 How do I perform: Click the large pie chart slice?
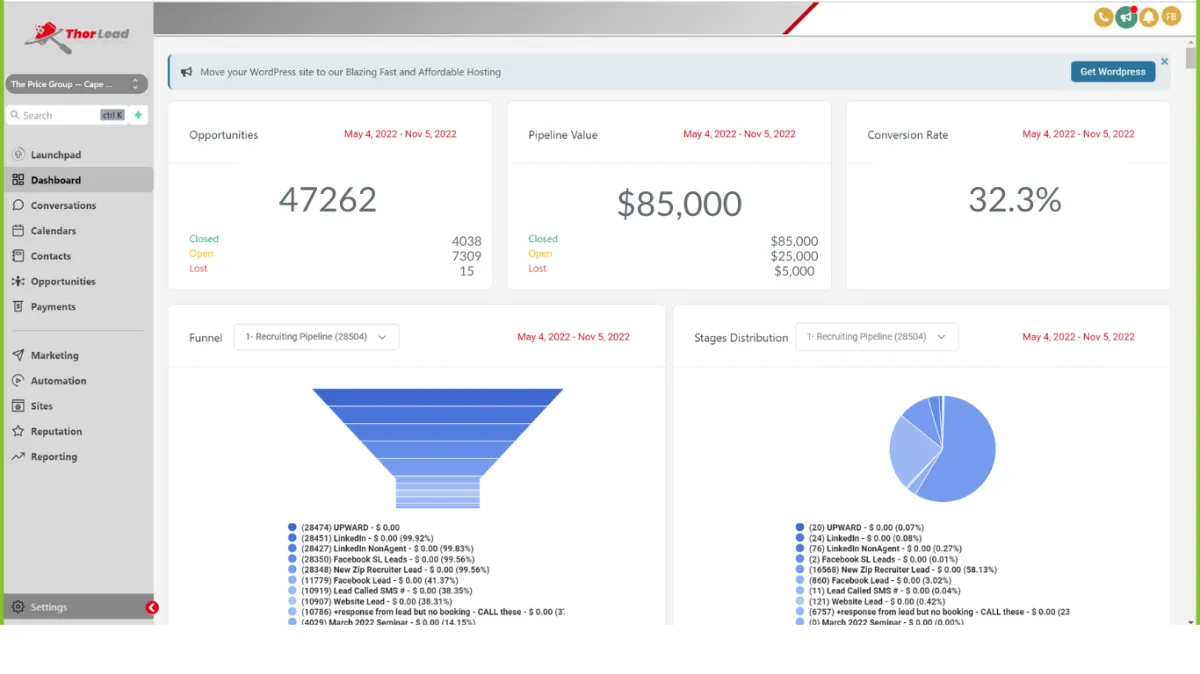960,450
